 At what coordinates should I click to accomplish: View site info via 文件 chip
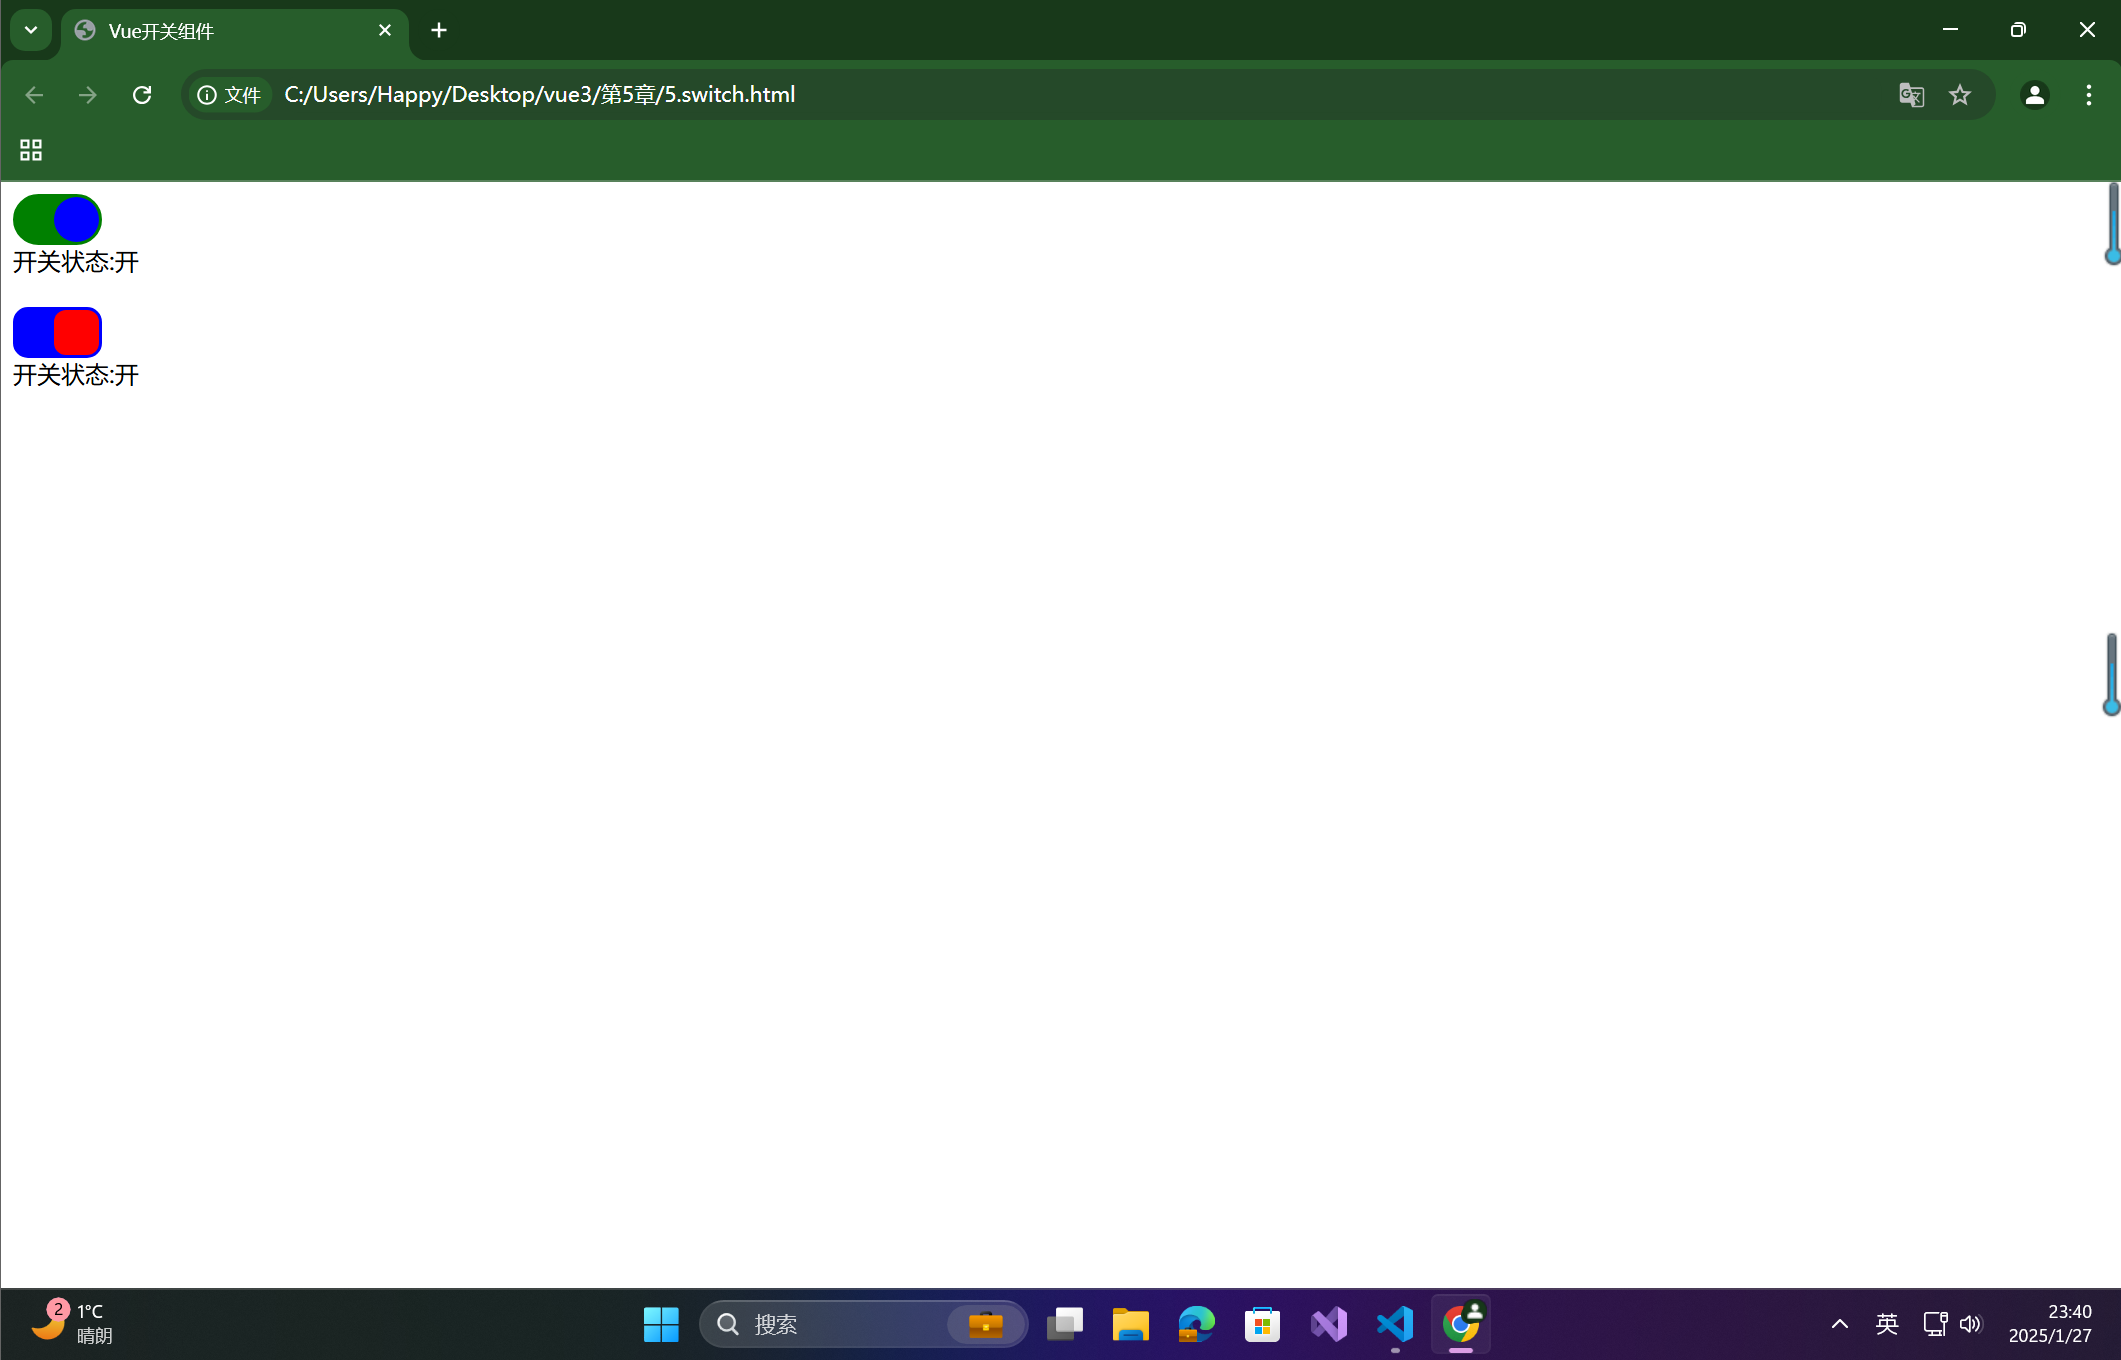[230, 95]
